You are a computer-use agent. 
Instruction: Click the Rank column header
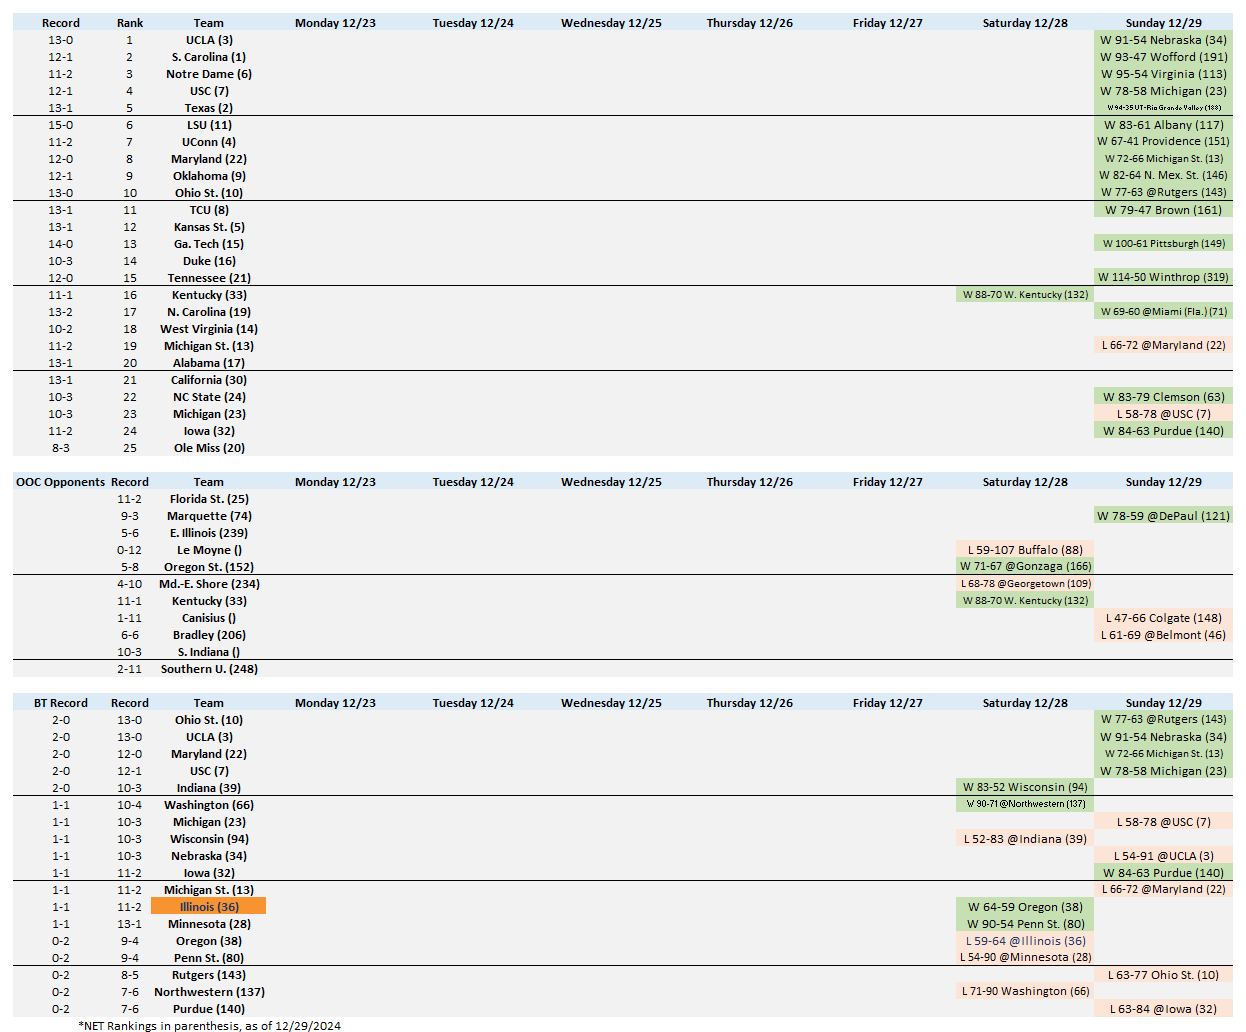(x=130, y=23)
